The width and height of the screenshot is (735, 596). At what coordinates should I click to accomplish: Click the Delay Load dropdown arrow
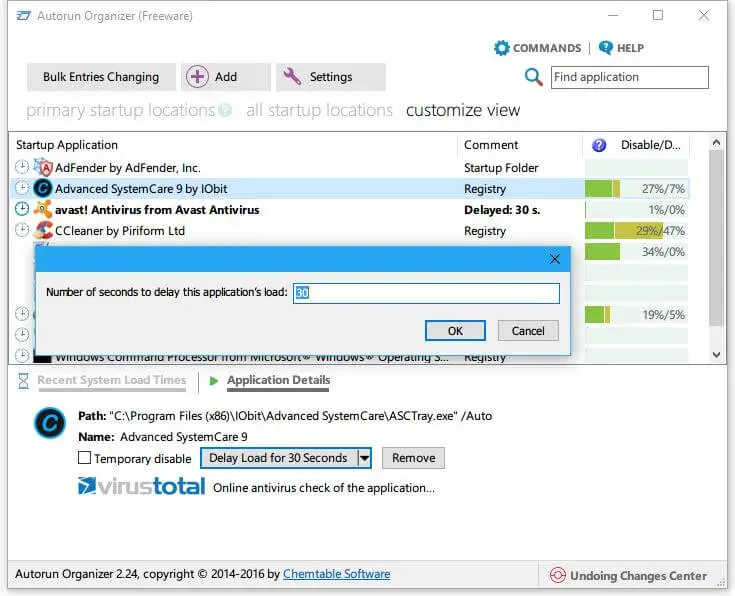pyautogui.click(x=364, y=458)
